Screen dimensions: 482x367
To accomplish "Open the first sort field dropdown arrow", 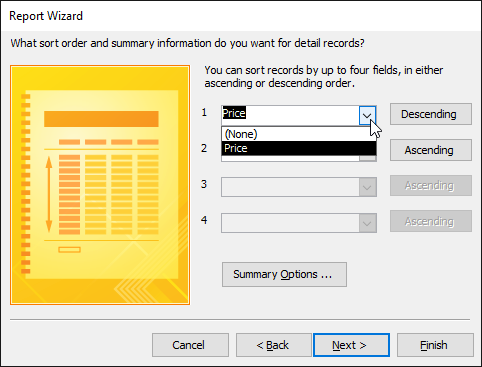I will click(367, 115).
